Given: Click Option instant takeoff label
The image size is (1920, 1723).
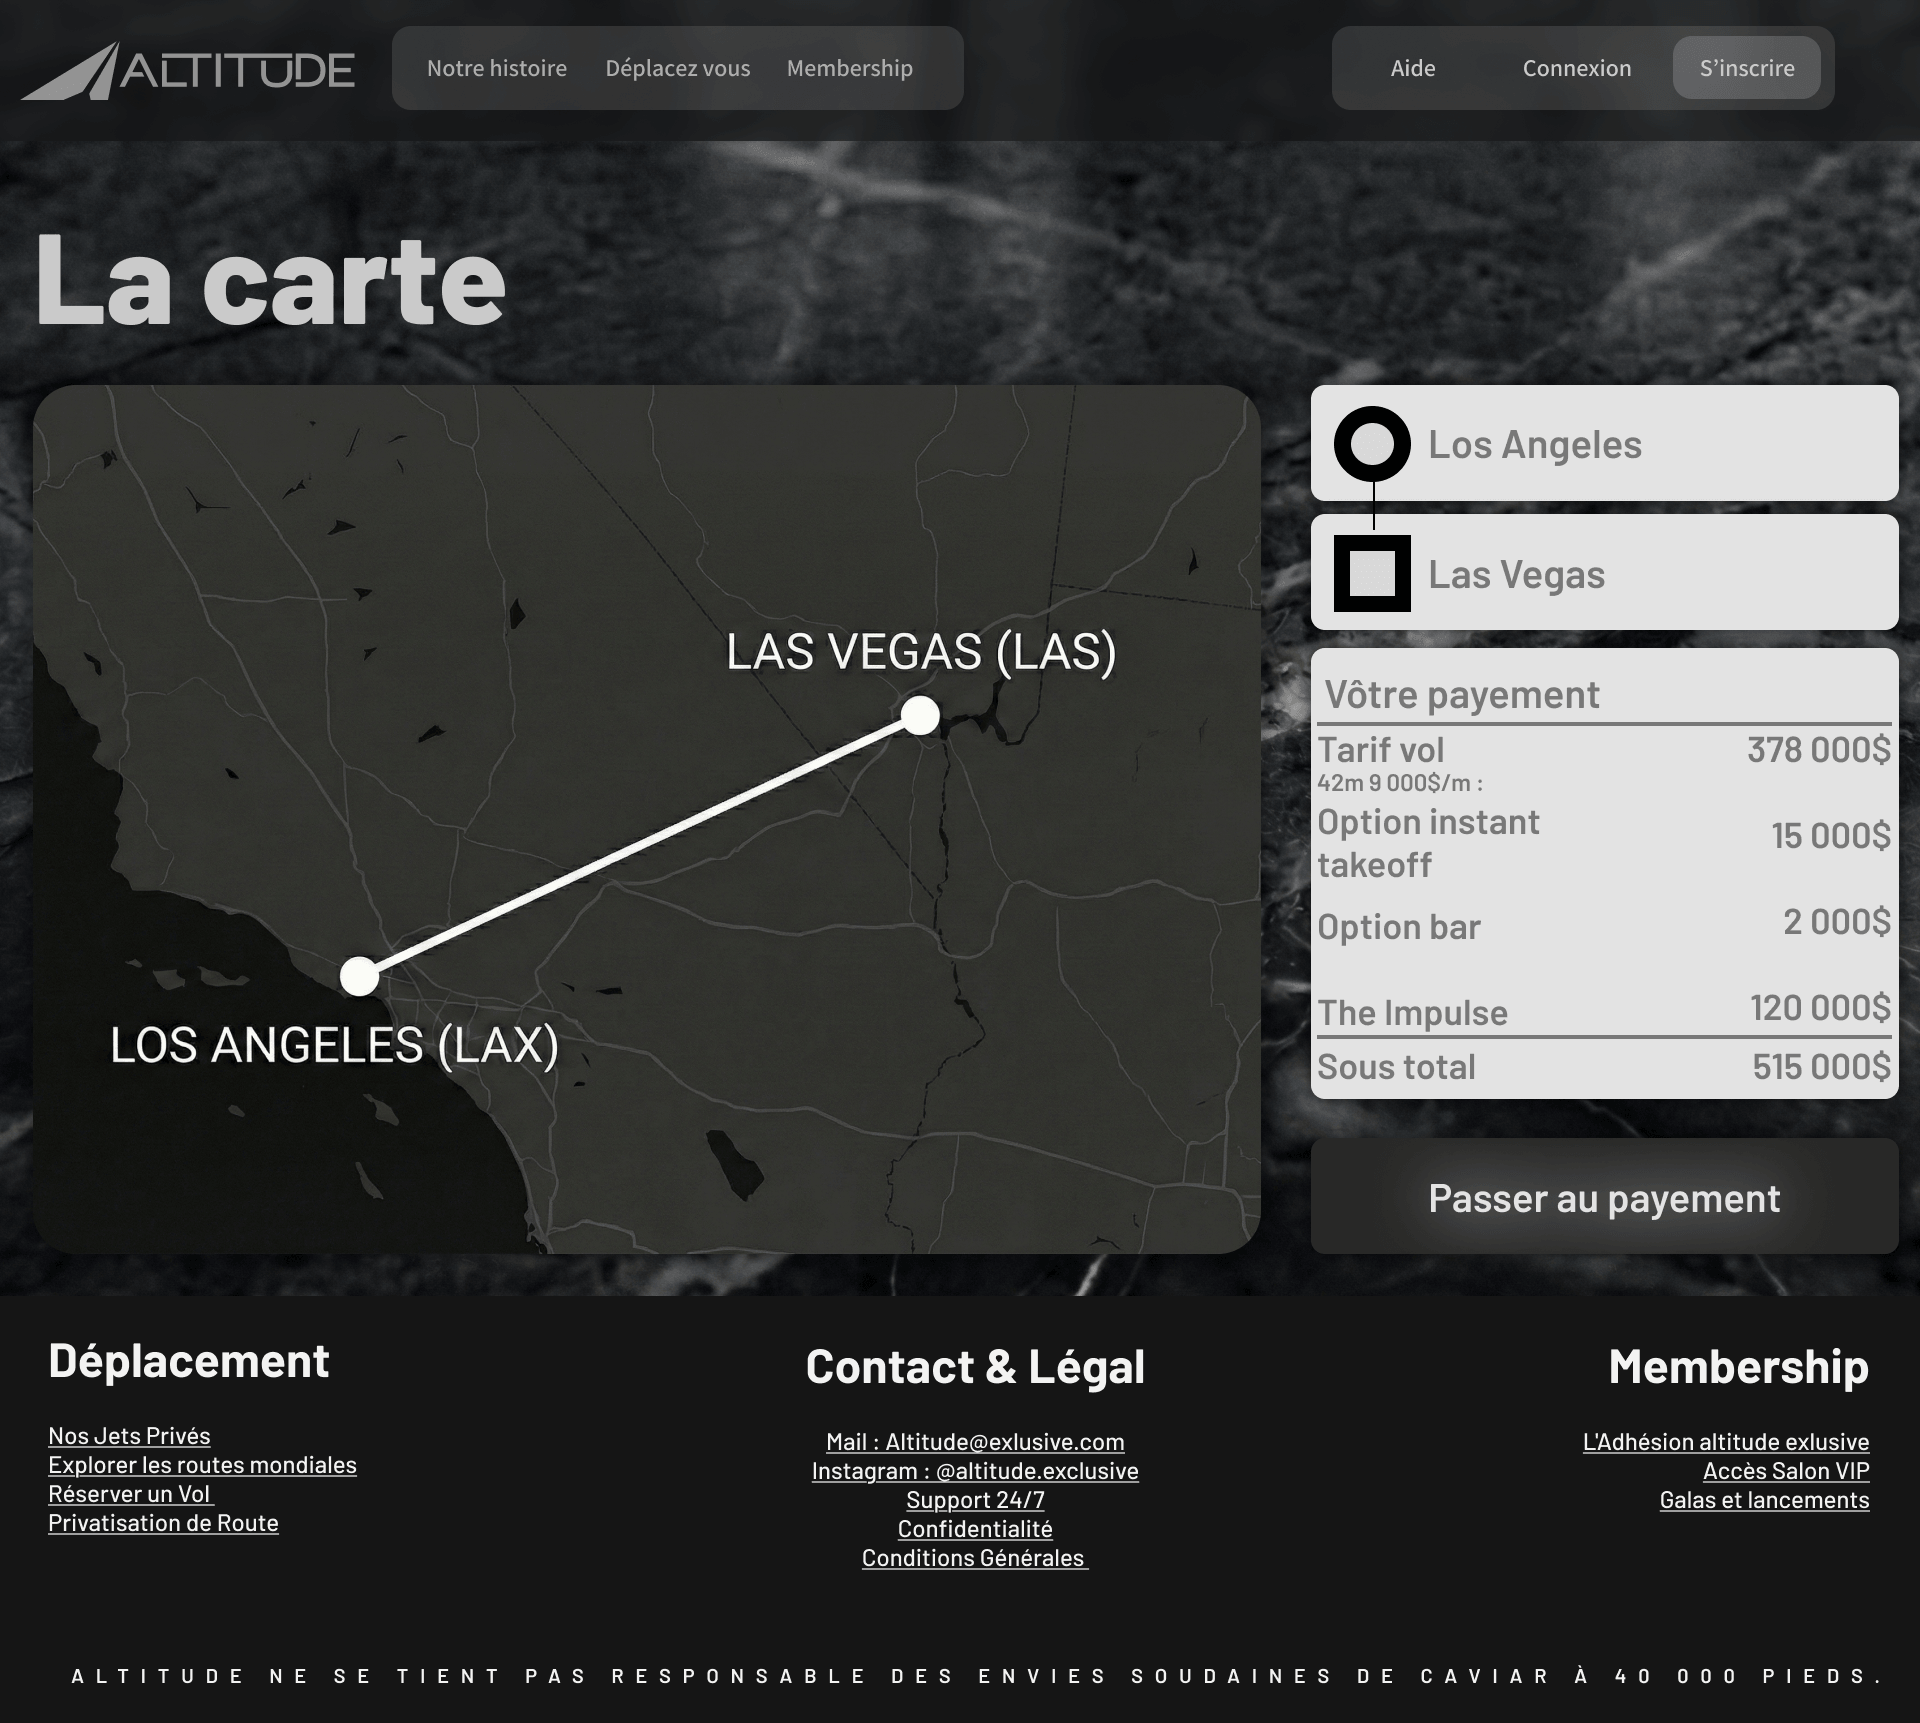Looking at the screenshot, I should [x=1428, y=843].
